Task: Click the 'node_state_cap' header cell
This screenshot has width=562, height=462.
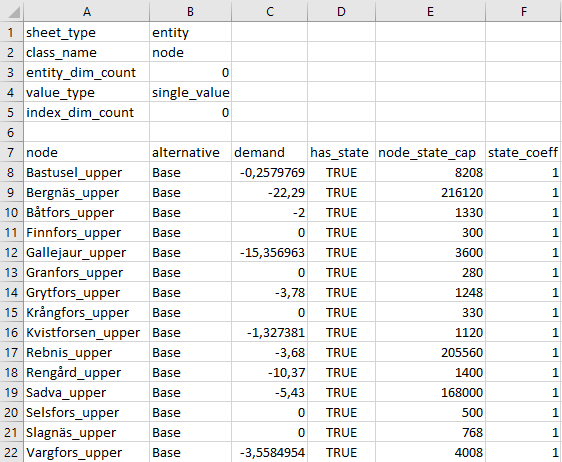Action: (430, 153)
